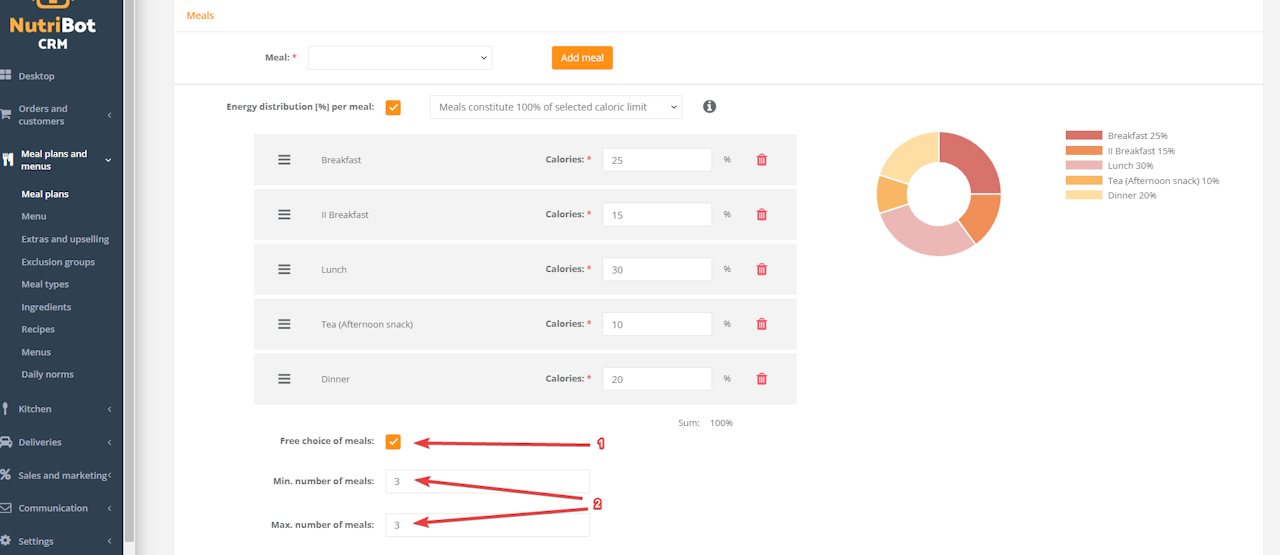Click the Tea (Afternoon snack) drag handle
Viewport: 1280px width, 555px height.
tap(284, 324)
